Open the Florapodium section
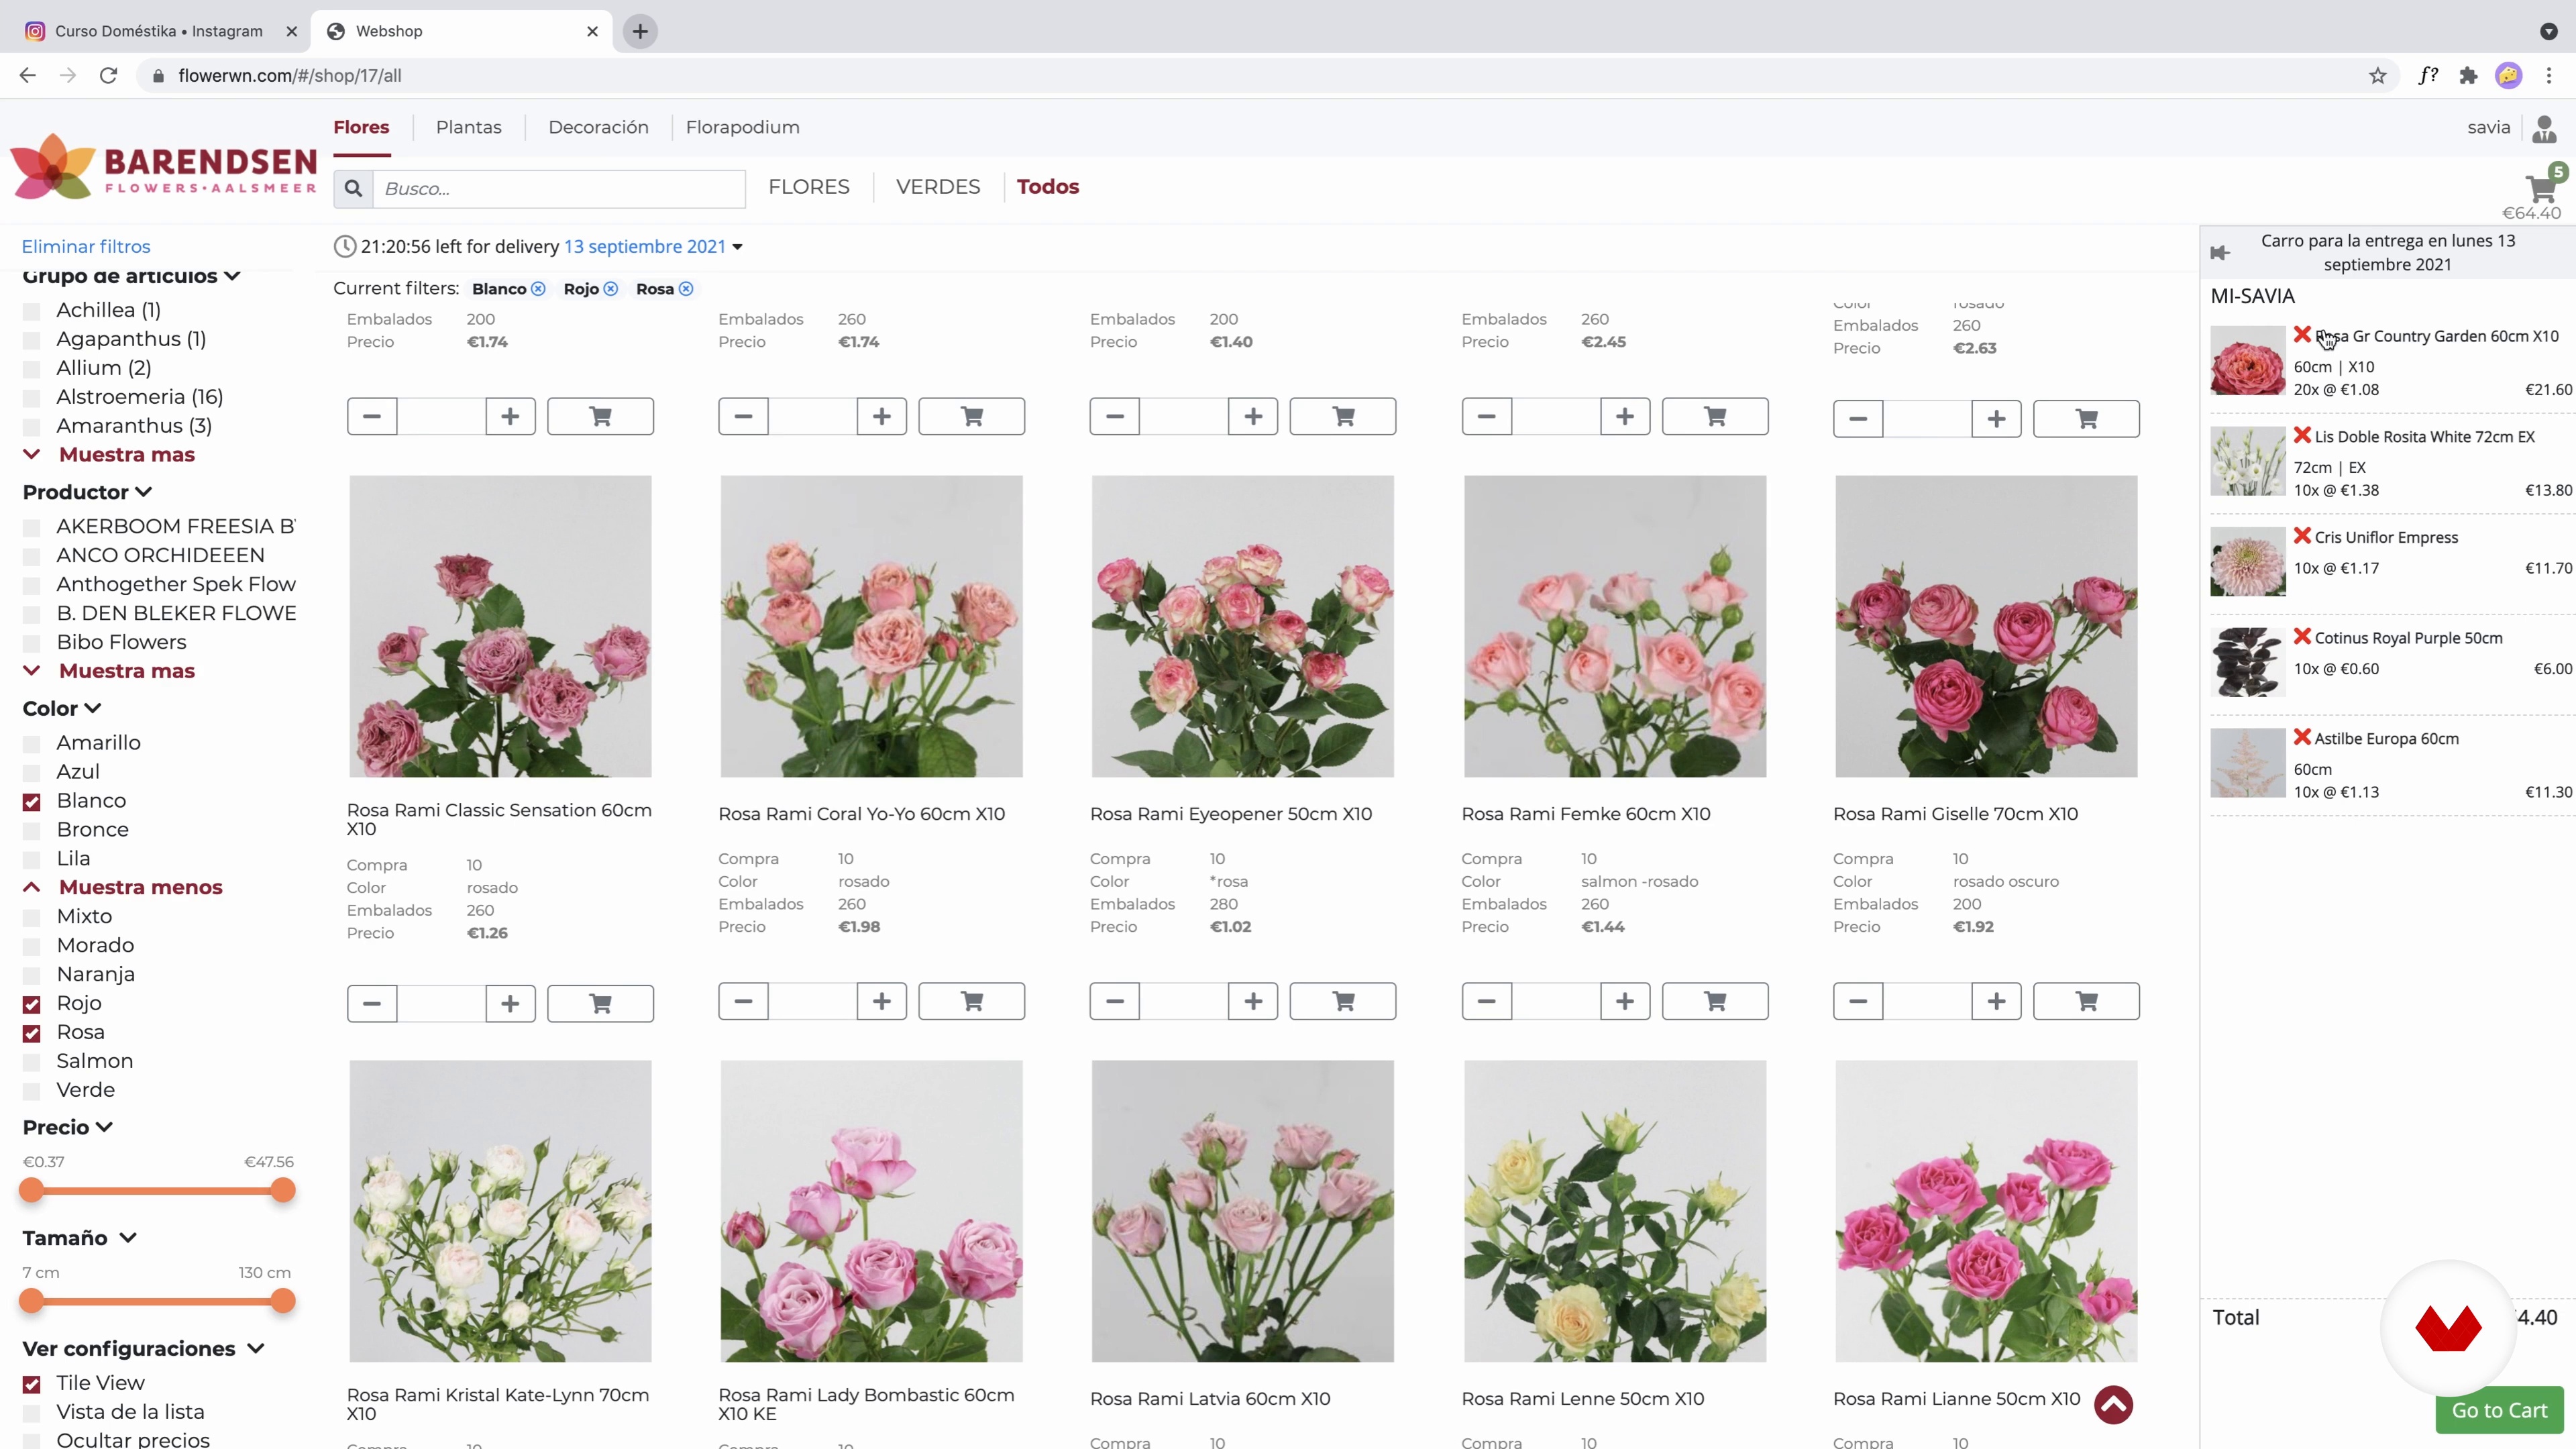Viewport: 2576px width, 1449px height. [742, 127]
